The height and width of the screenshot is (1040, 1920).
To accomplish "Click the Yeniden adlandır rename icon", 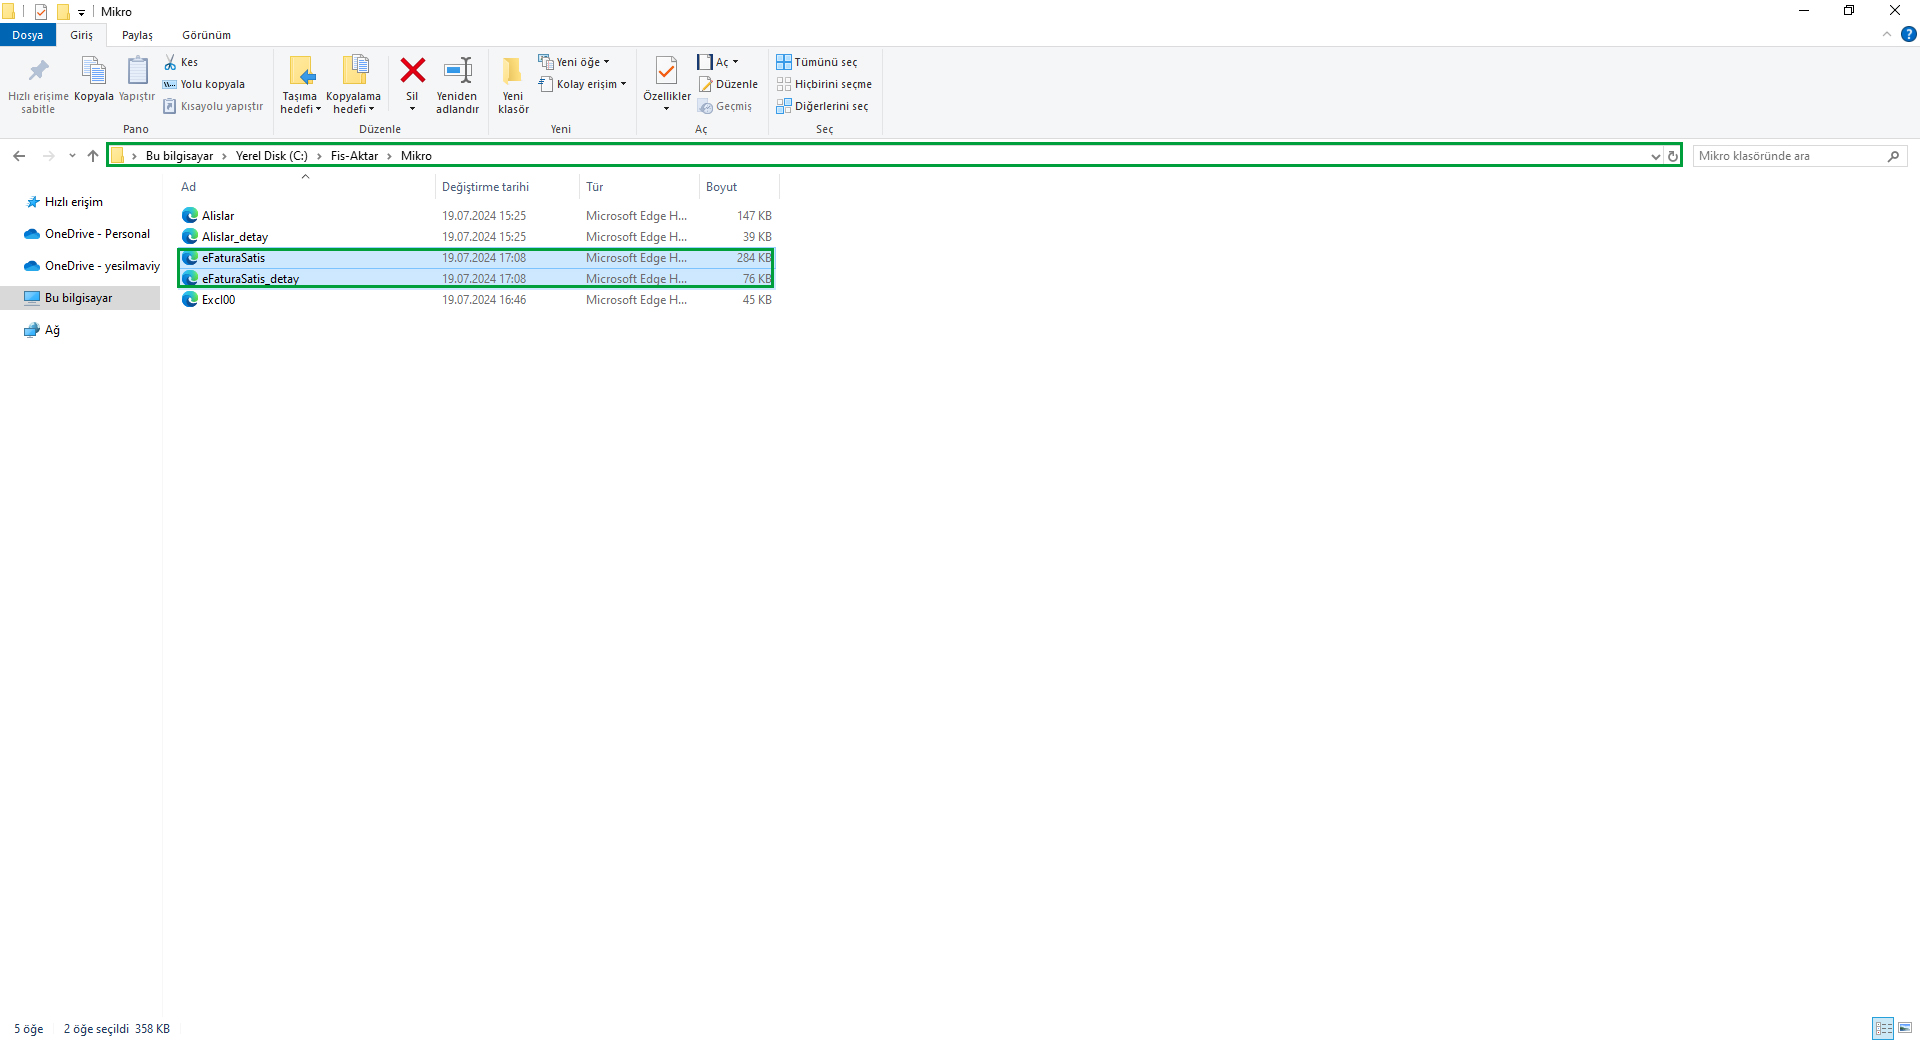I will (457, 71).
